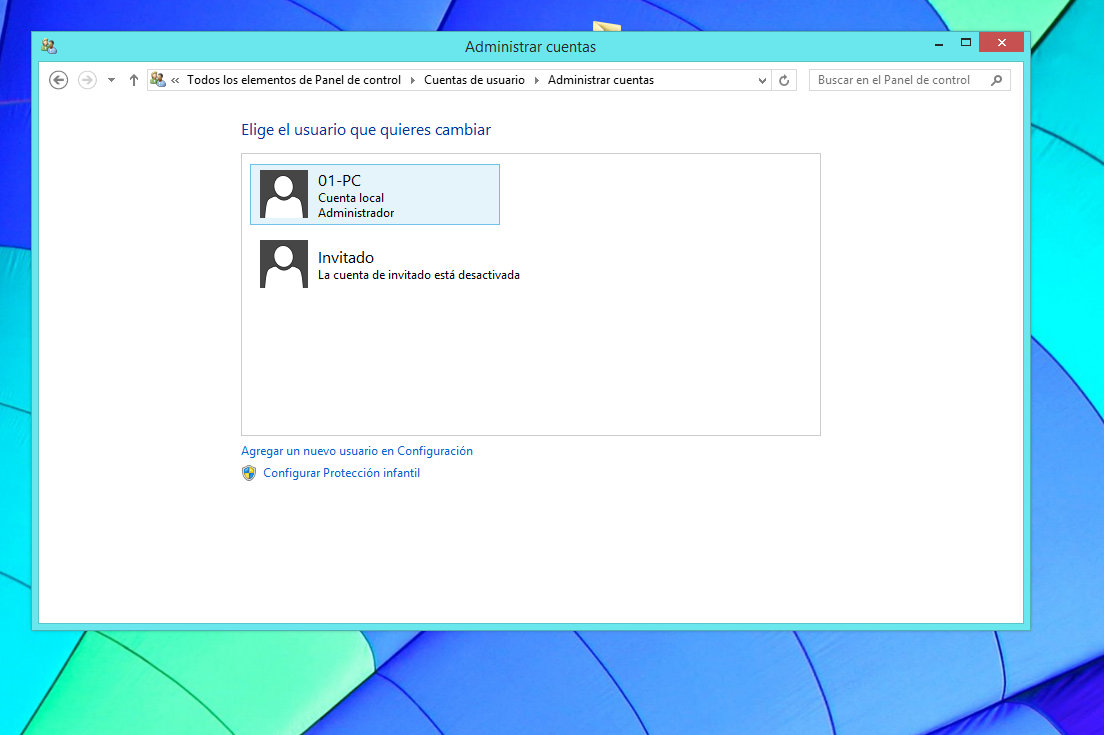Screen dimensions: 1104x735
Task: Click the 01-PC account avatar picture
Action: tap(284, 194)
